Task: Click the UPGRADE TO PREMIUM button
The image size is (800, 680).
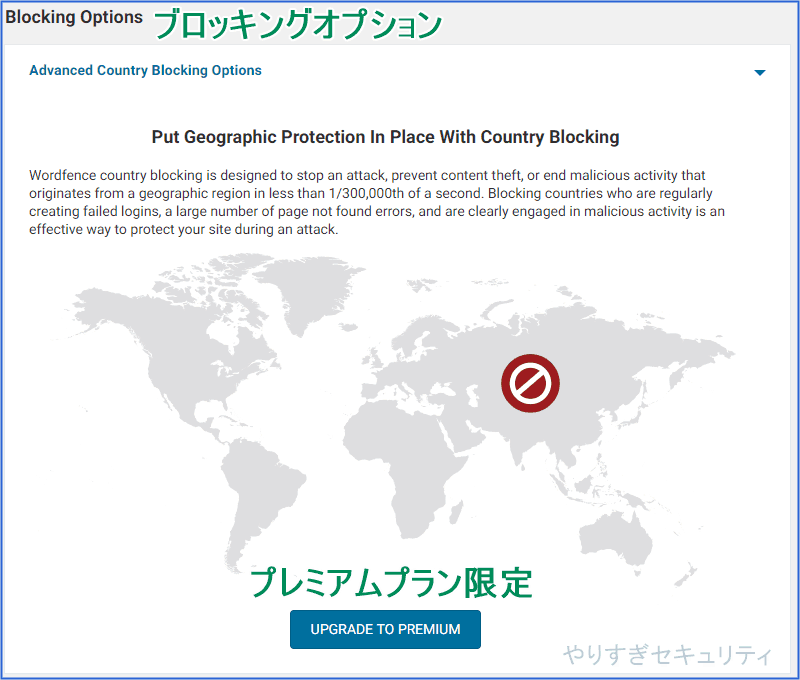Action: 385,629
